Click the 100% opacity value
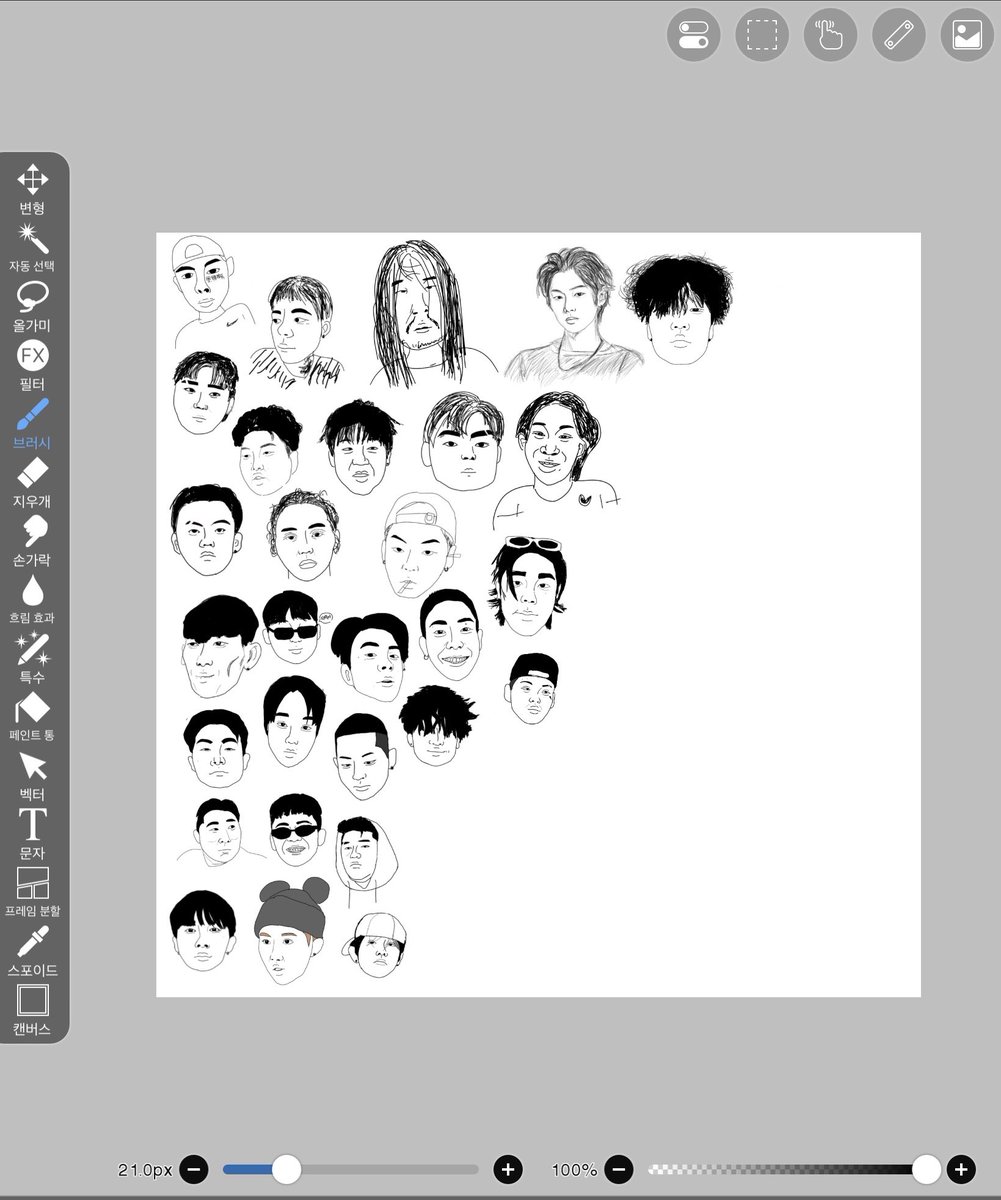The image size is (1001, 1200). (574, 1170)
